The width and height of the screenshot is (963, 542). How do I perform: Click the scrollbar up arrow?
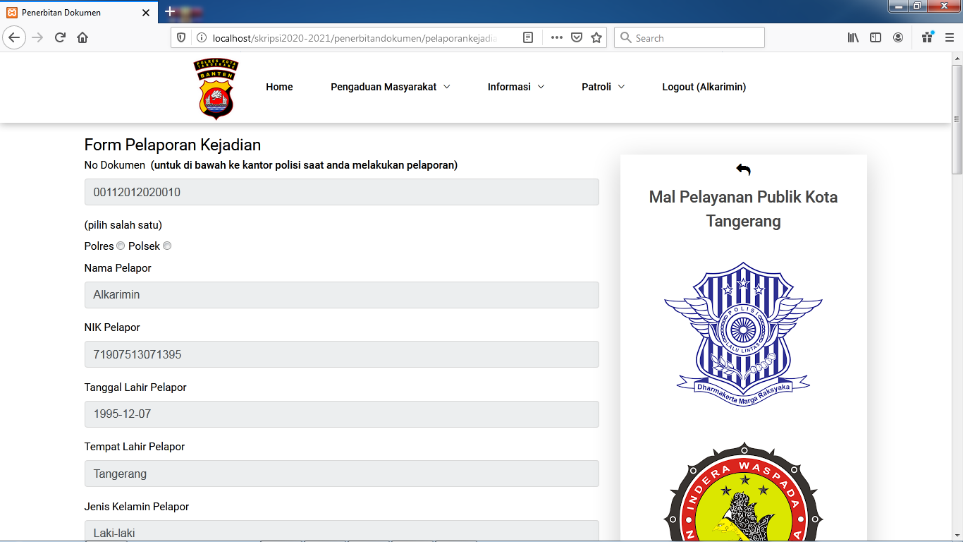click(x=956, y=58)
